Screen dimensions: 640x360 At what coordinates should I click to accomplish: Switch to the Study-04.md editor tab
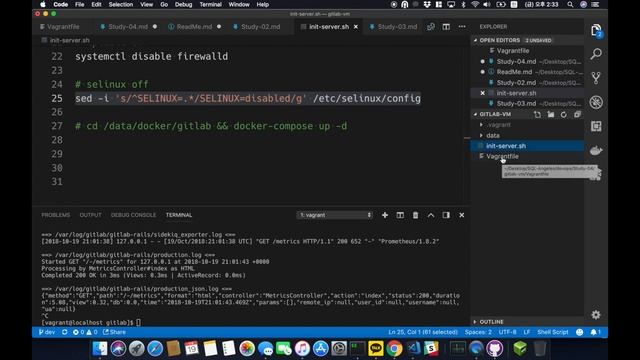tap(128, 27)
